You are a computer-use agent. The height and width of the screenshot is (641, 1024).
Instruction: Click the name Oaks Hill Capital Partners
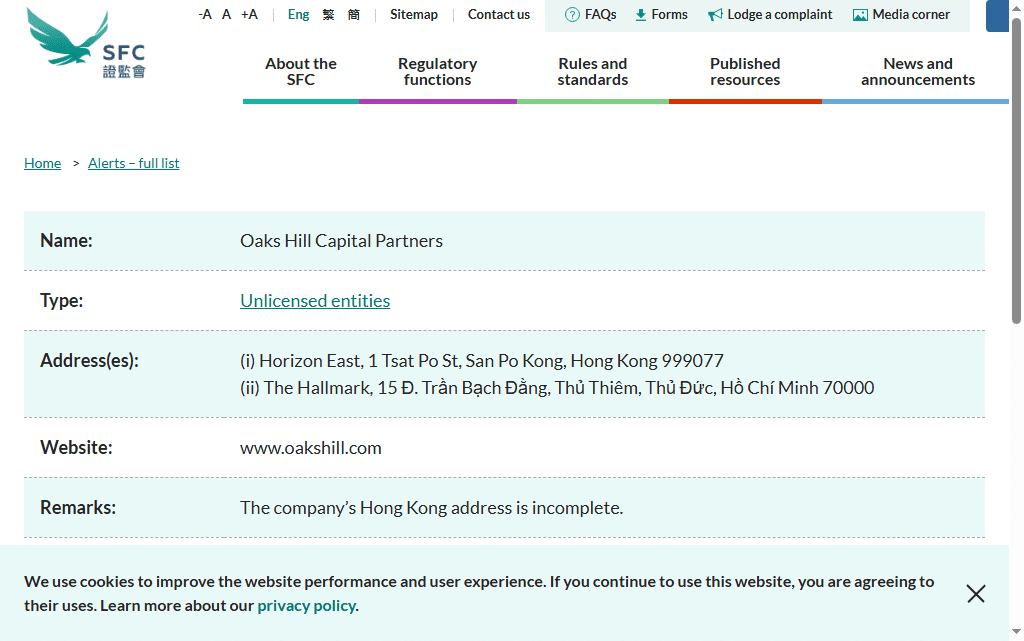(x=342, y=241)
